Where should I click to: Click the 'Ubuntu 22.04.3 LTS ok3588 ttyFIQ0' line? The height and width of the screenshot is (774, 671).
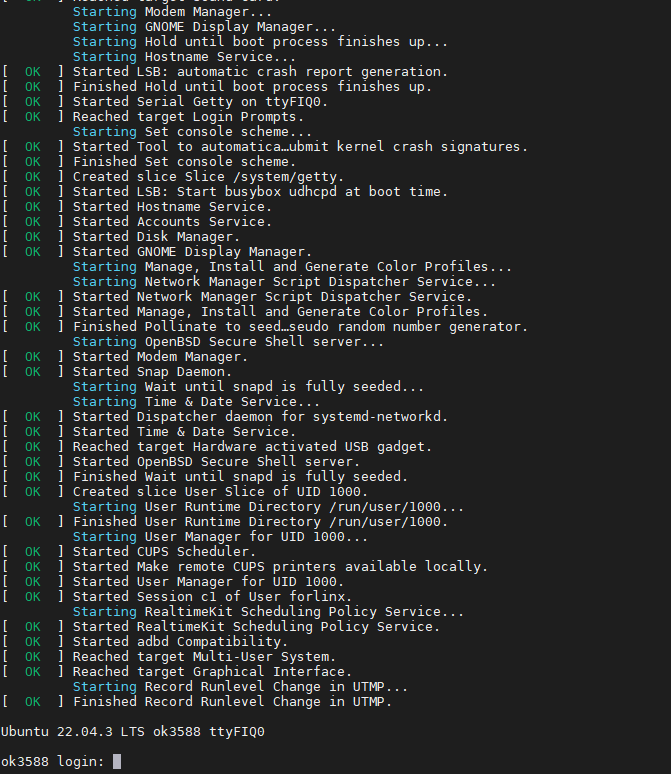click(x=133, y=732)
